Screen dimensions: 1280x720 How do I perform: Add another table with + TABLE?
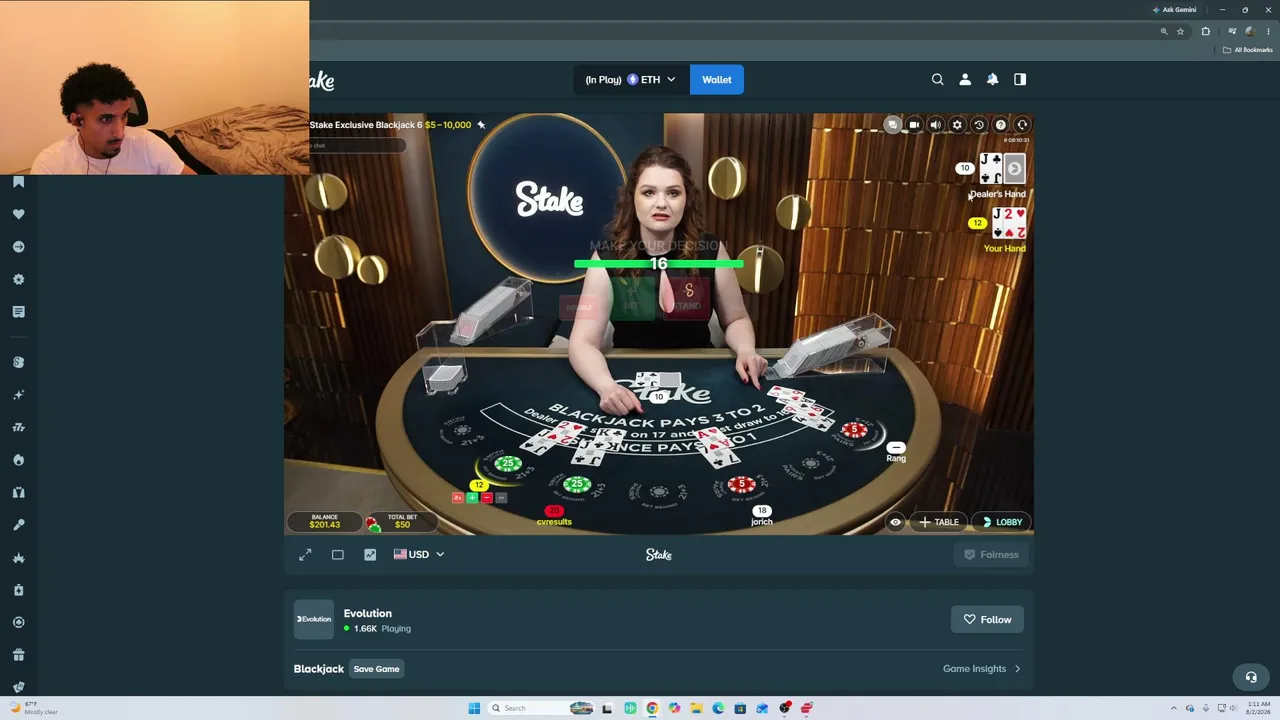[938, 522]
